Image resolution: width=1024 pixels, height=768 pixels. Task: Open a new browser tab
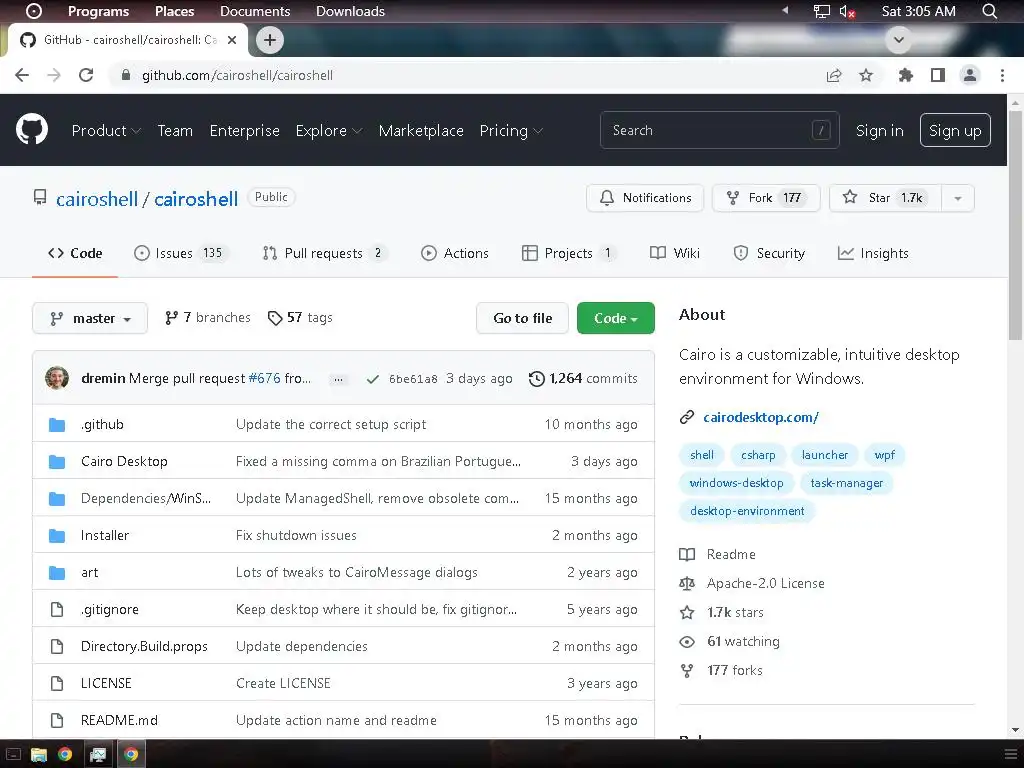pyautogui.click(x=270, y=40)
